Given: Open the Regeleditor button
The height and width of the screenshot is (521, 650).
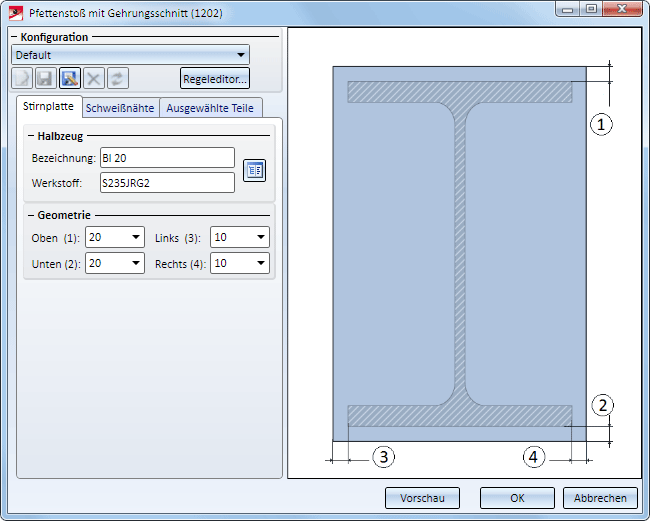Looking at the screenshot, I should pyautogui.click(x=215, y=79).
